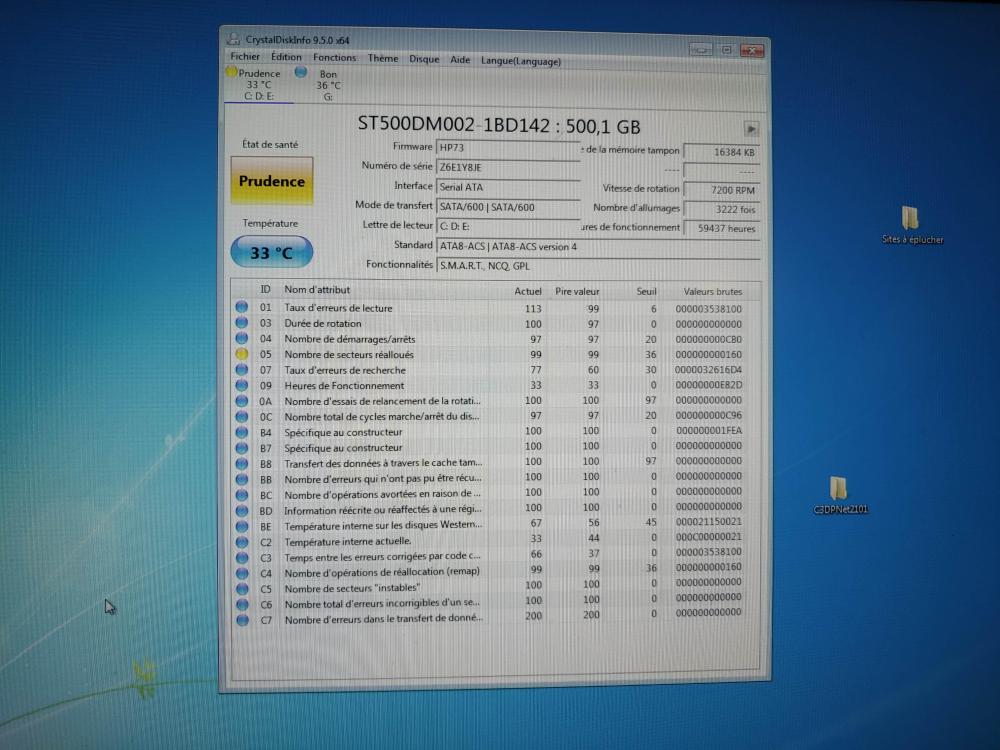The width and height of the screenshot is (1000, 750).
Task: Click status icon for attribute C2 temperature
Action: pyautogui.click(x=242, y=542)
